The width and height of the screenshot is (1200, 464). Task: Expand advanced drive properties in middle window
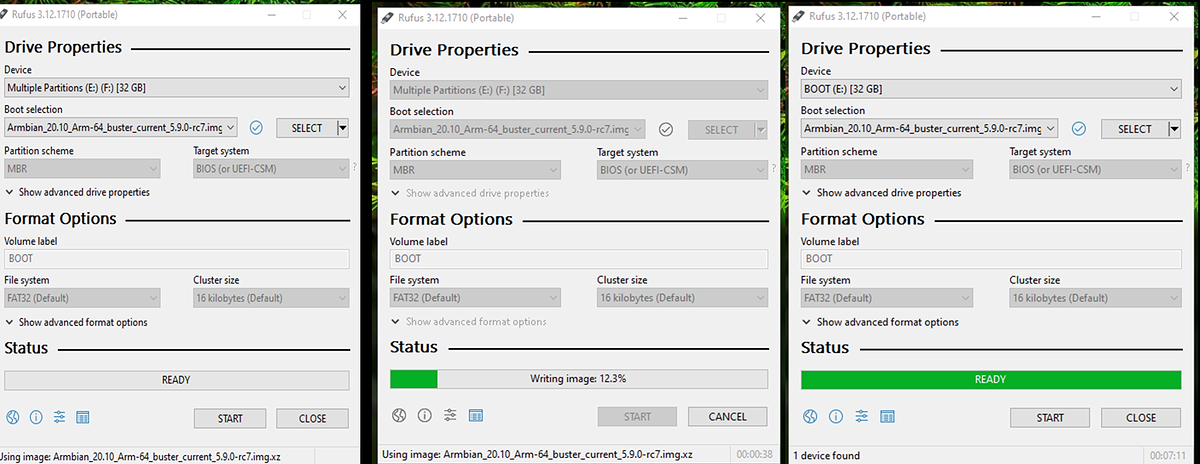(470, 193)
